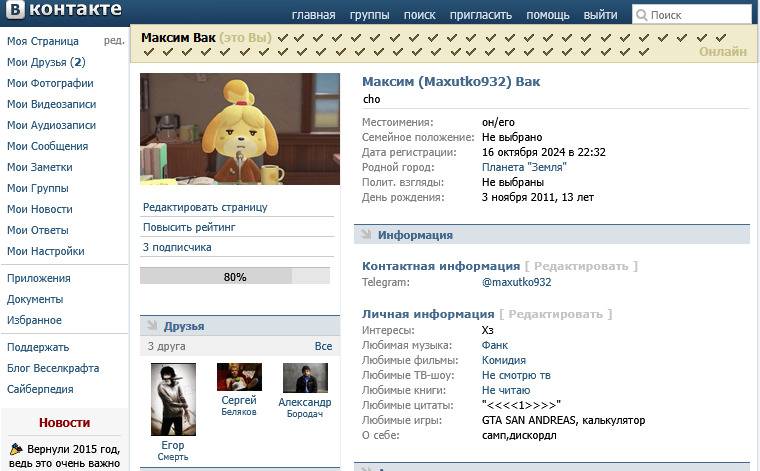Click the Isabelle profile avatar picture
Screen dimensions: 760x471
[x=240, y=129]
